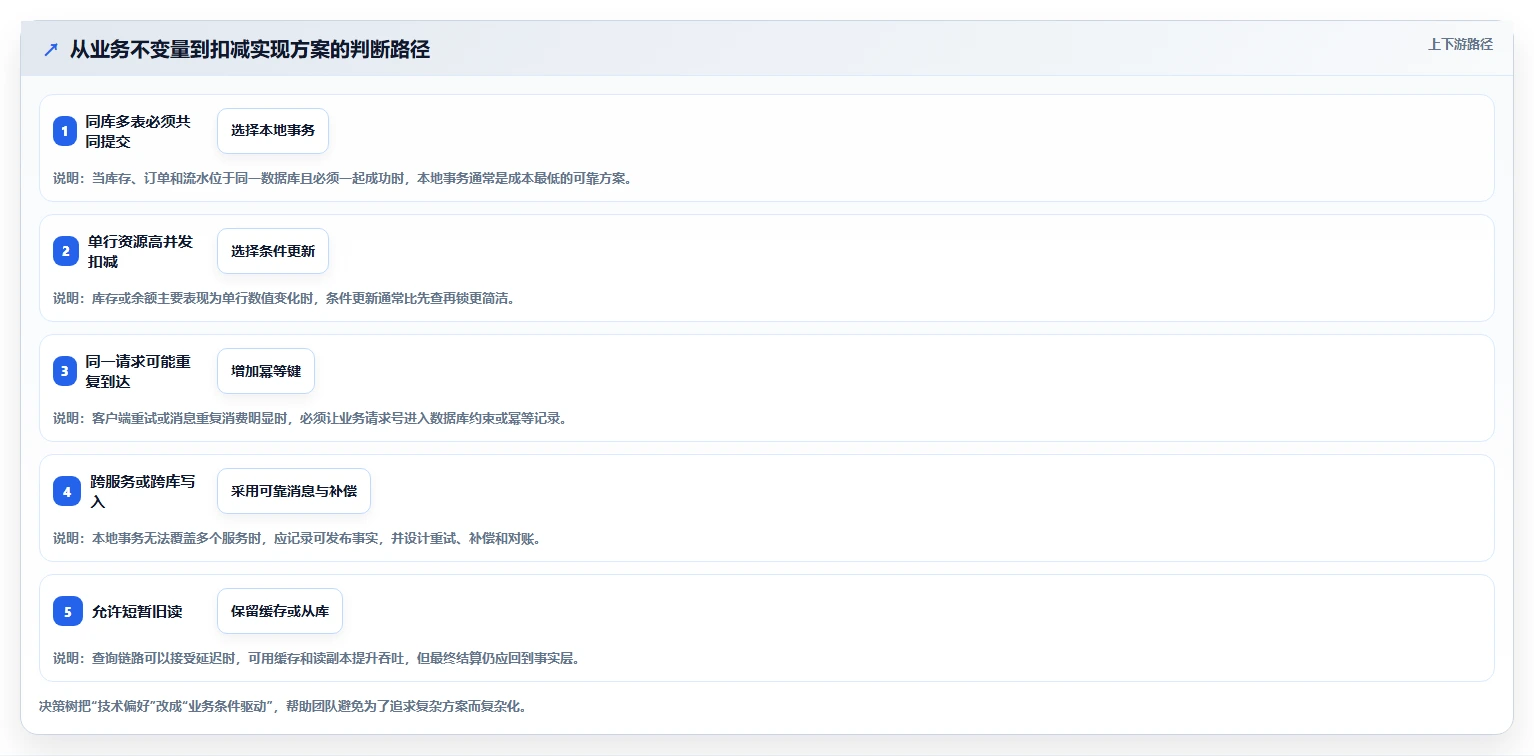
Task: Click the note starting 说明：当库存、订单和流水
Action: click(x=342, y=179)
